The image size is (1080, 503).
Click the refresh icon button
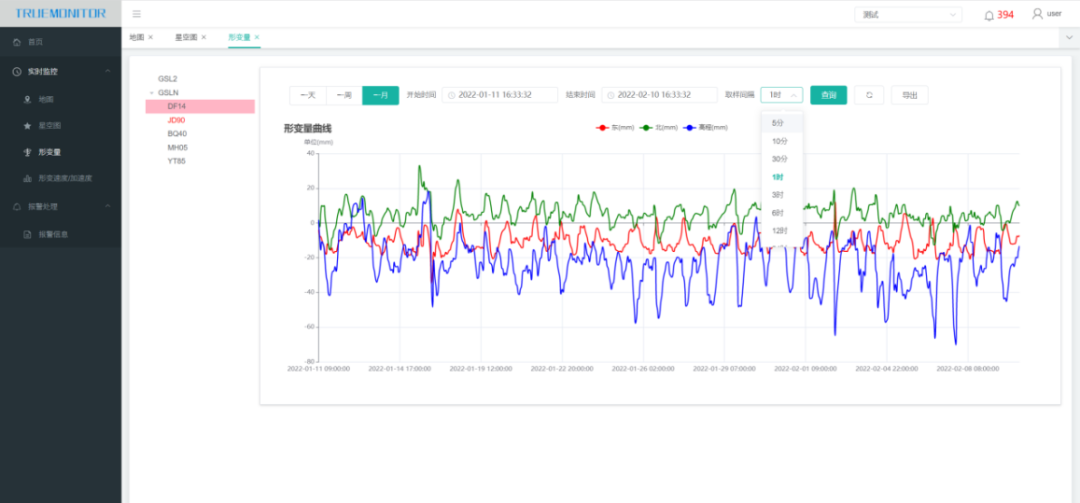pyautogui.click(x=869, y=95)
